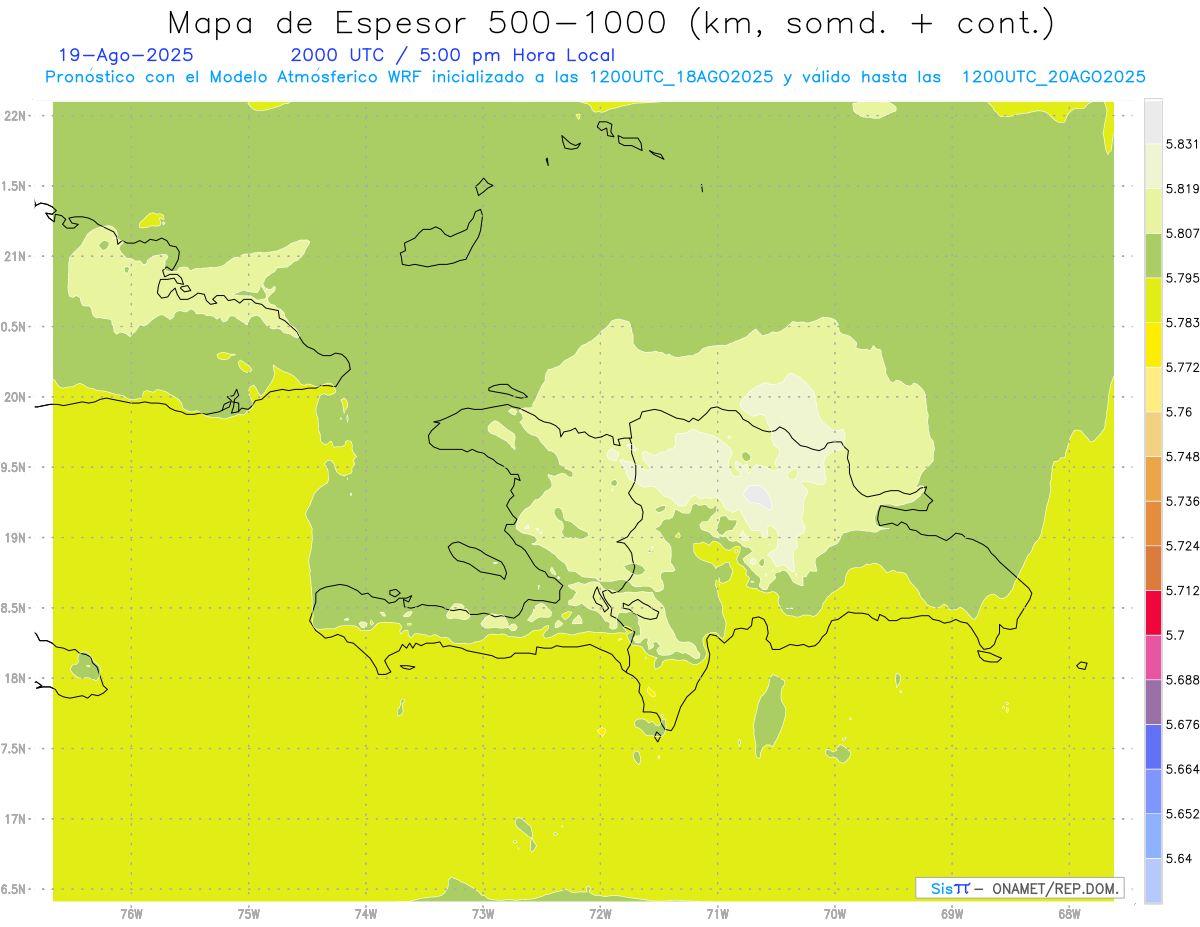Click the "72W" longitude label

(600, 913)
